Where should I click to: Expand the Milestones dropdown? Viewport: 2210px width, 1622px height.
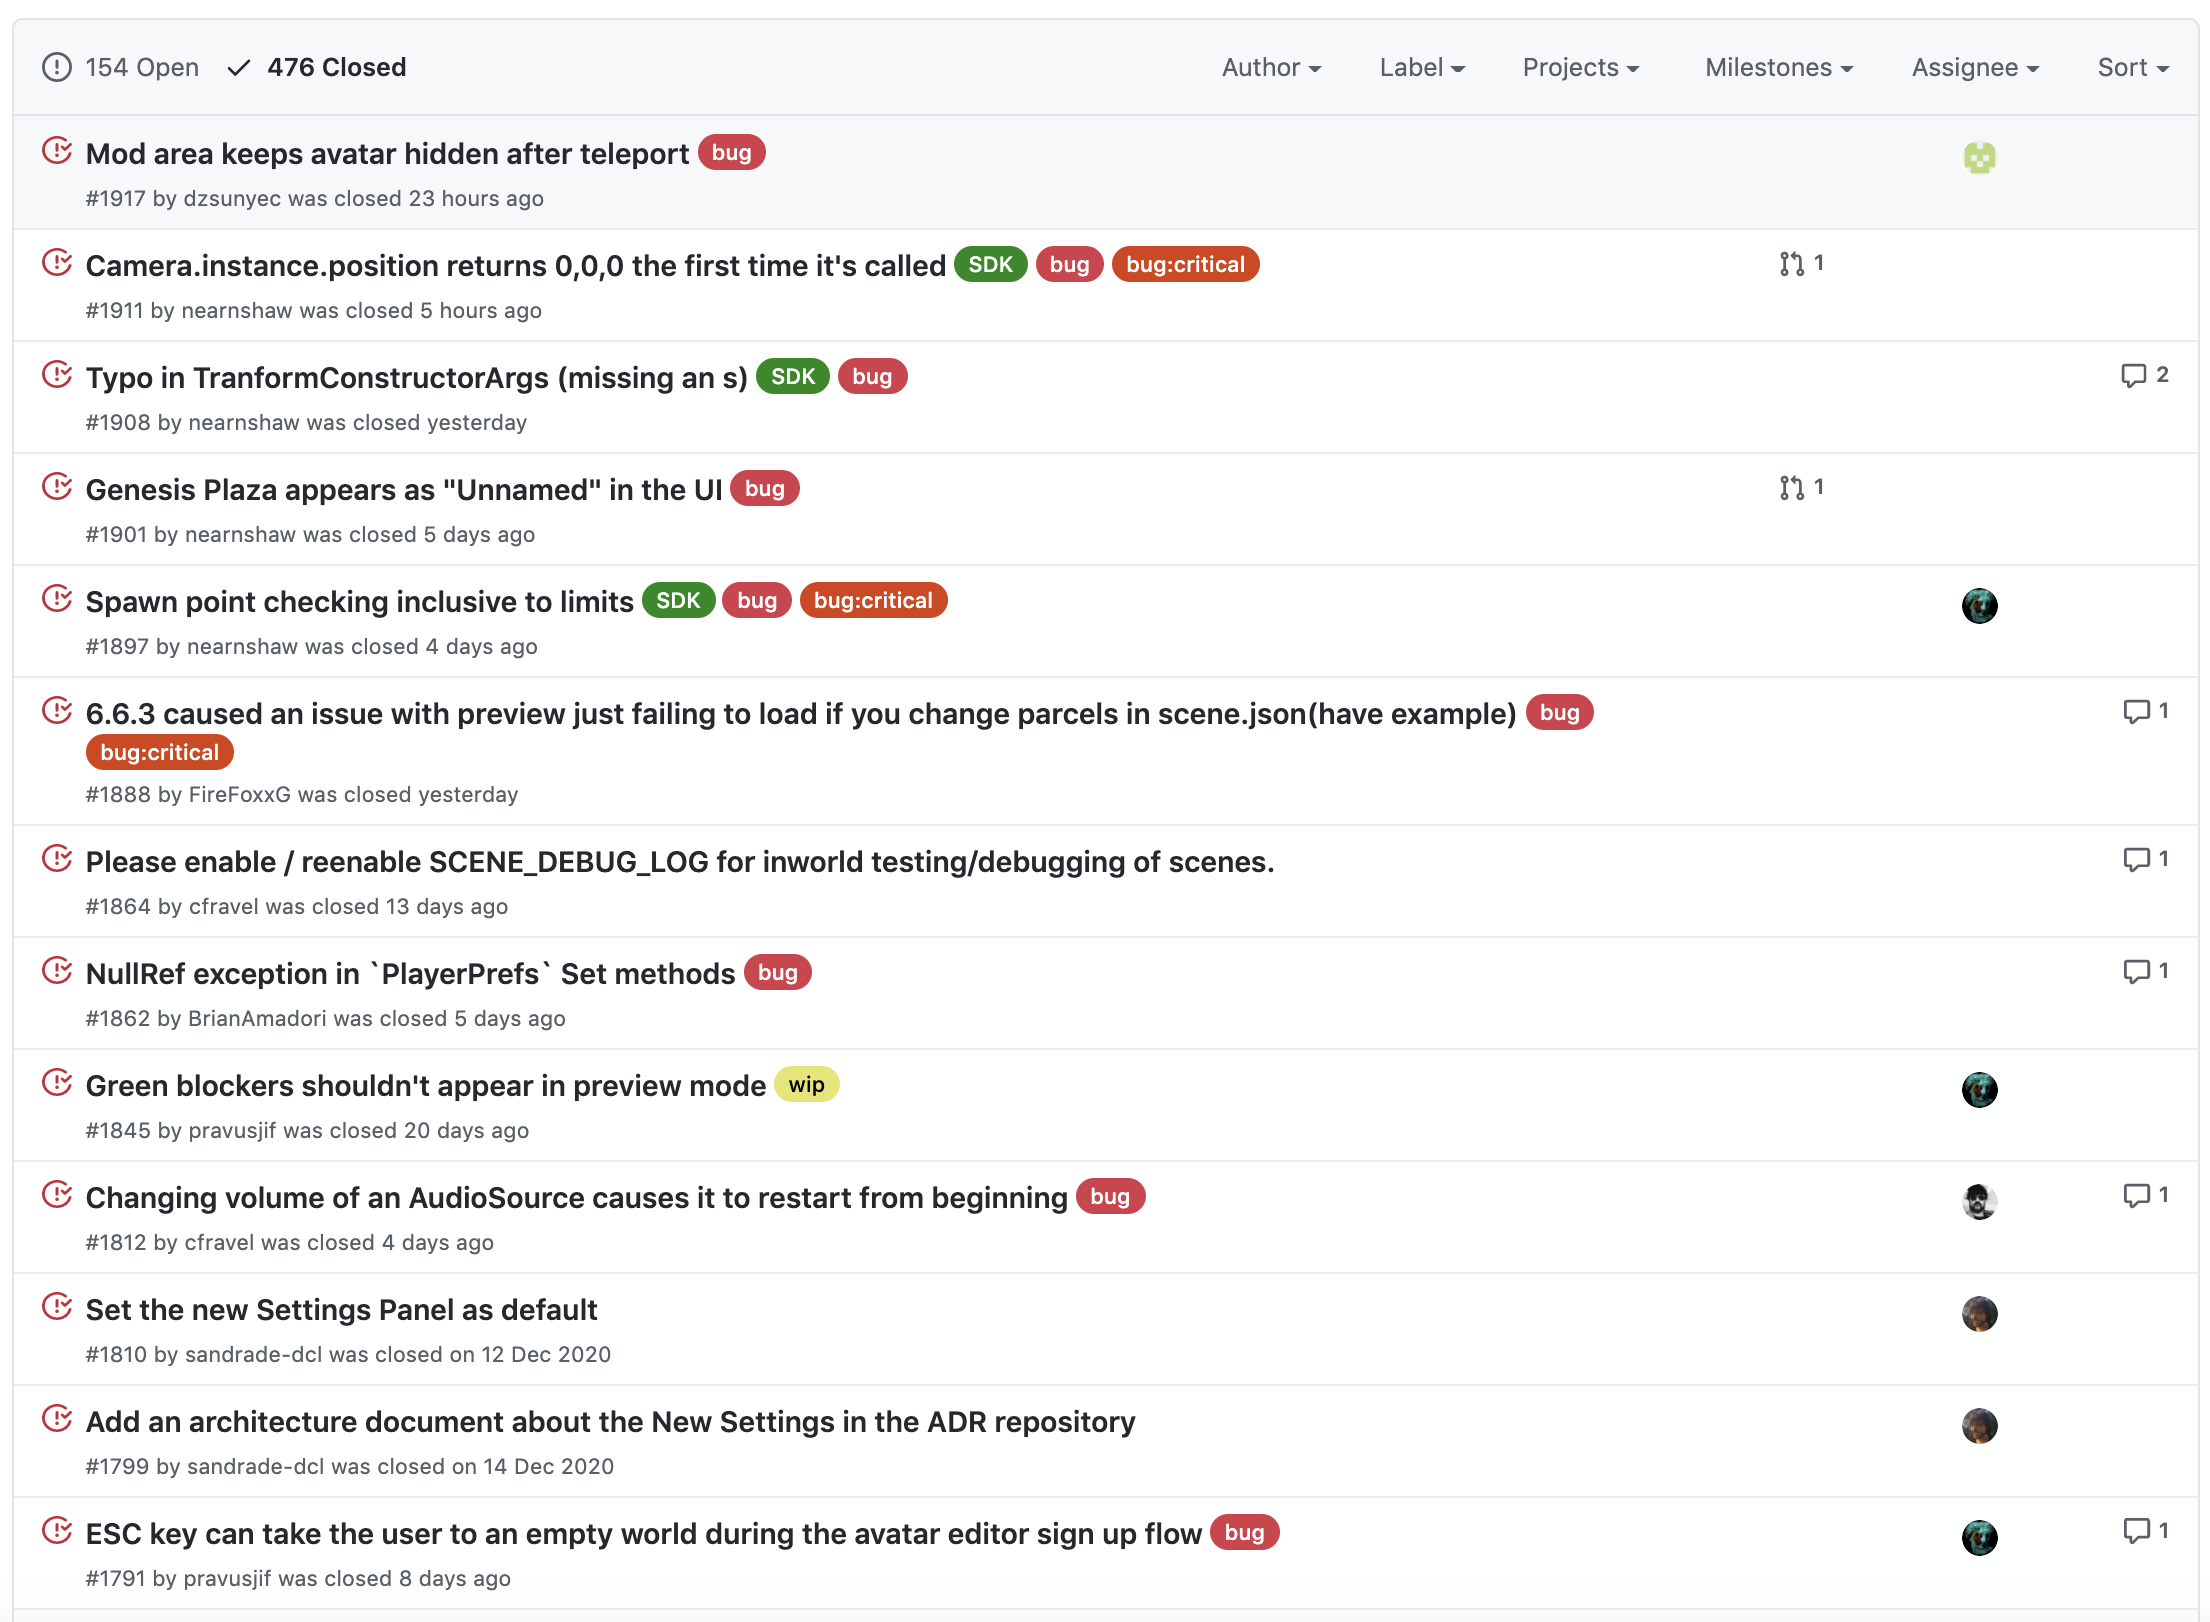[1778, 68]
